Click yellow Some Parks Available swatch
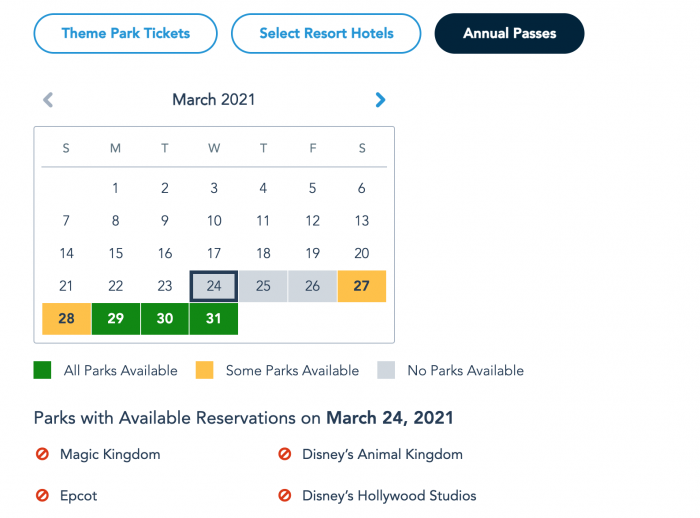700x518 pixels. (x=204, y=370)
